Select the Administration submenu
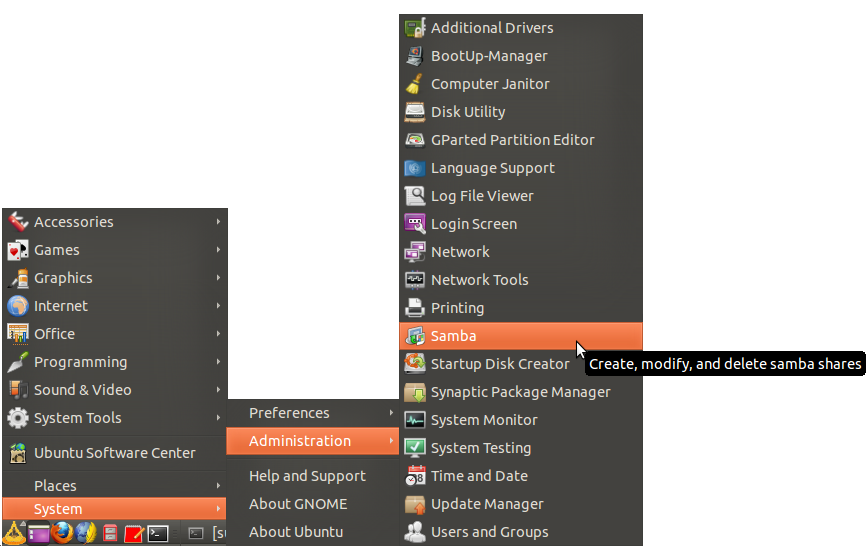 pyautogui.click(x=313, y=441)
